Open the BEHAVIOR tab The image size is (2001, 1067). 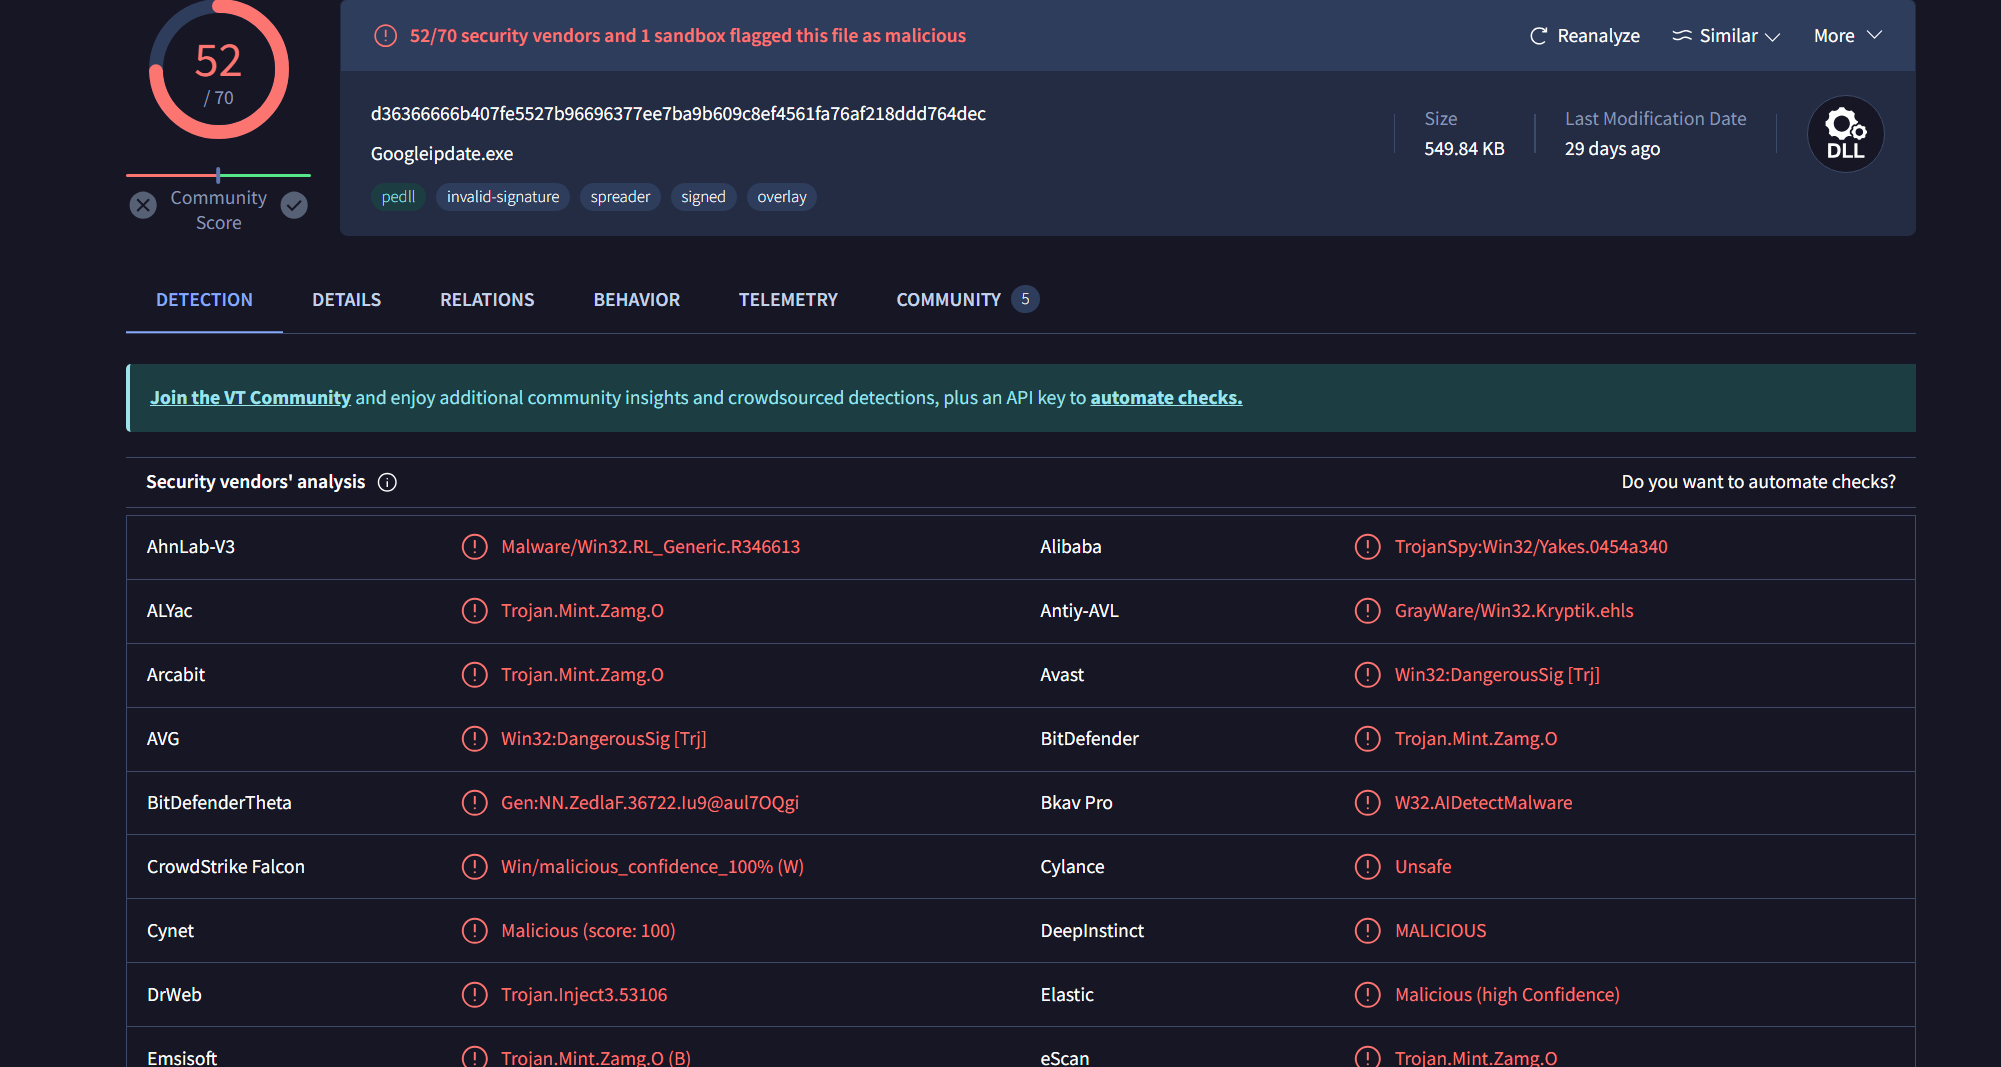point(636,300)
